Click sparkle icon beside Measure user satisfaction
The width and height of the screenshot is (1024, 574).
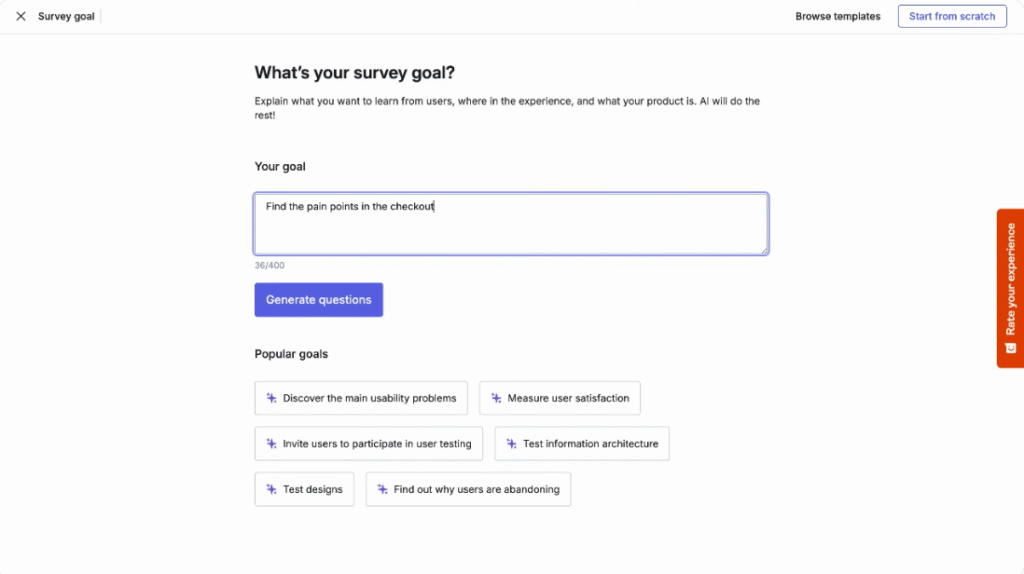(496, 398)
